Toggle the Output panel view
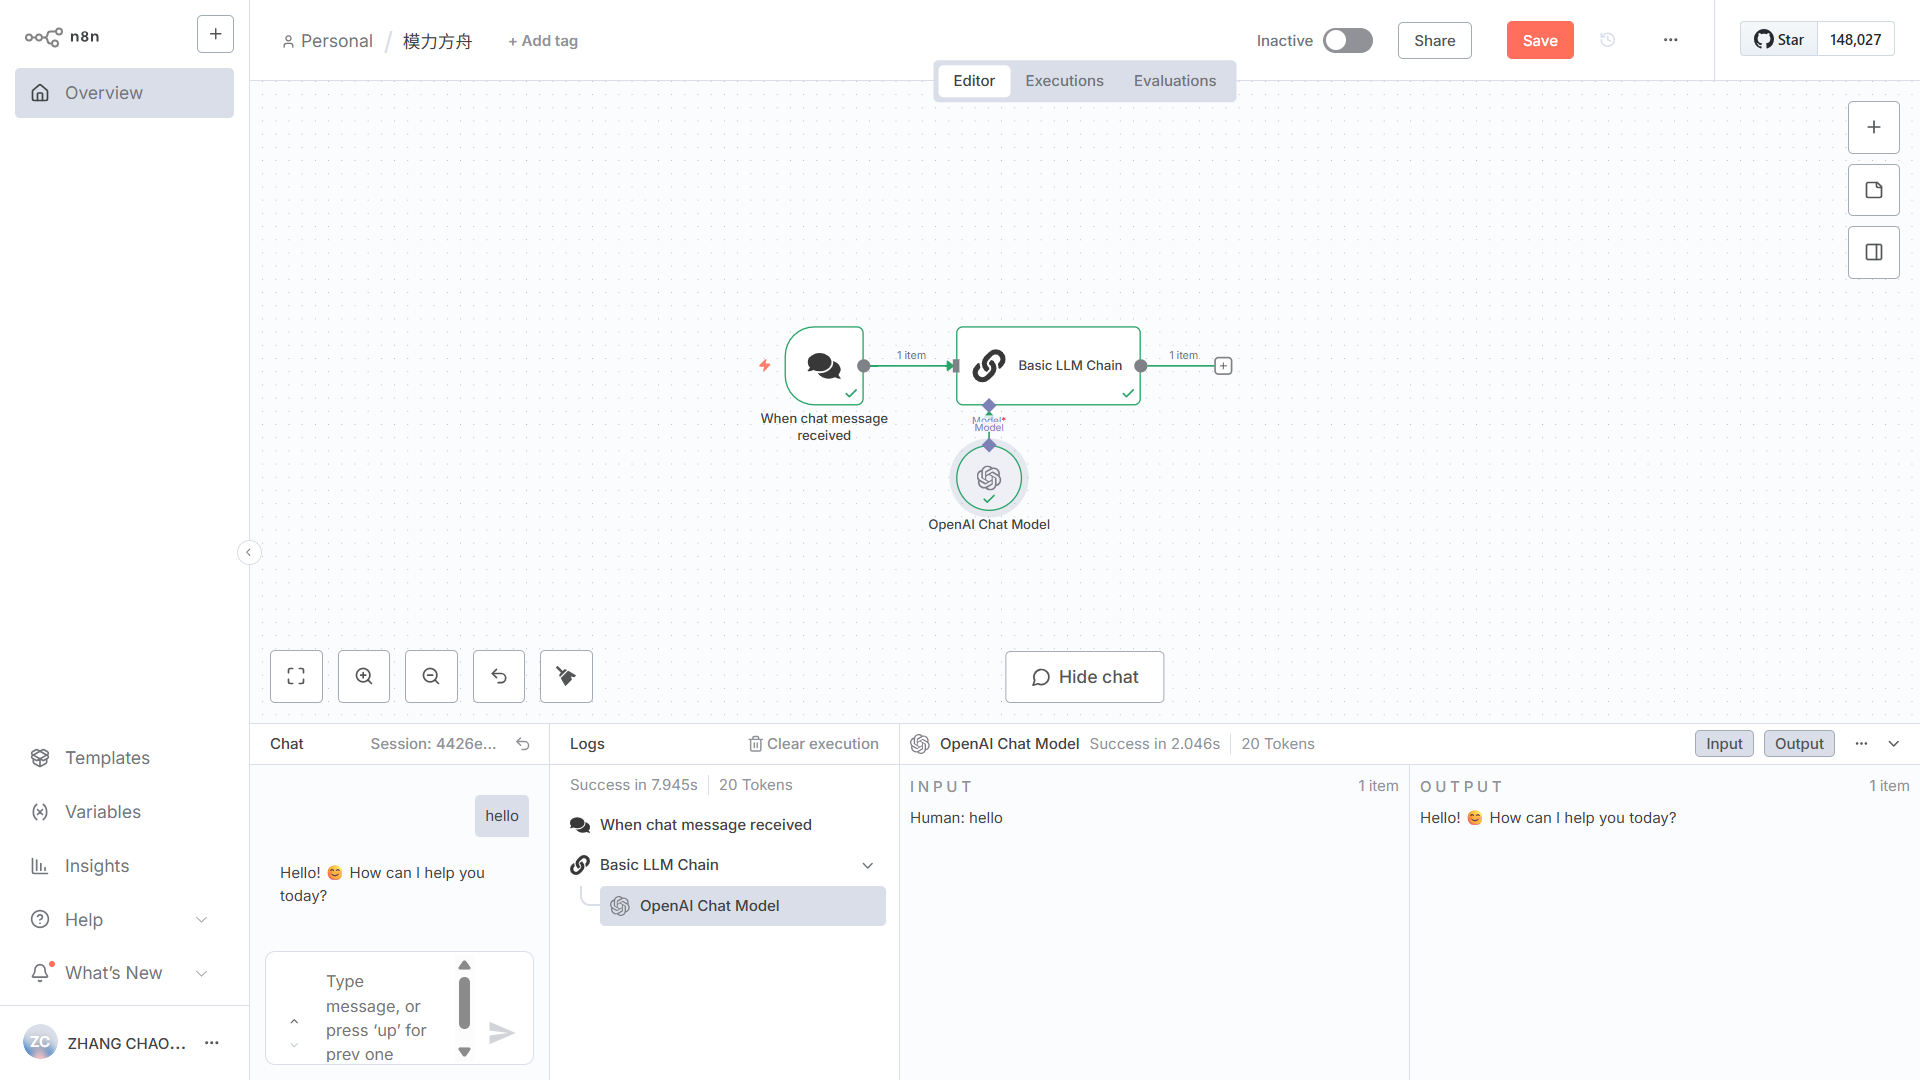This screenshot has width=1920, height=1080. click(x=1799, y=744)
